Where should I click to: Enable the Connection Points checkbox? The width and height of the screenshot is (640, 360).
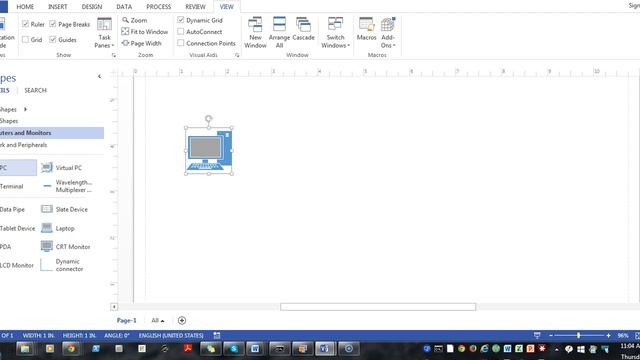click(x=181, y=43)
